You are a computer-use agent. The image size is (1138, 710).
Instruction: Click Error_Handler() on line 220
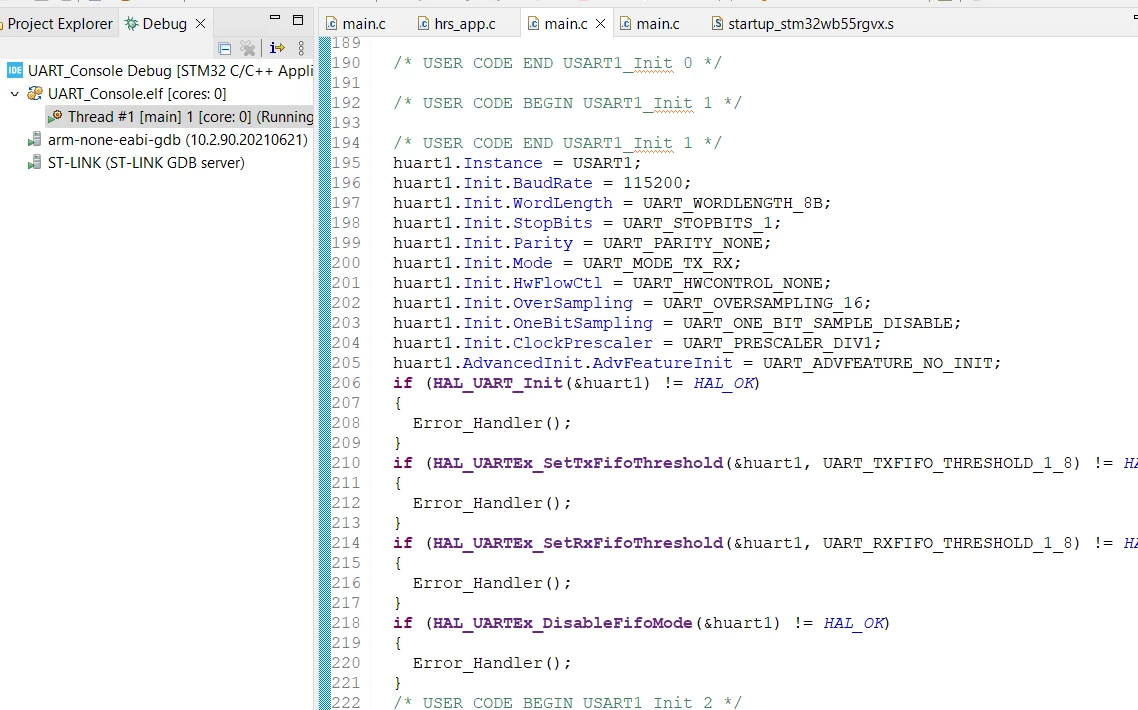[487, 663]
